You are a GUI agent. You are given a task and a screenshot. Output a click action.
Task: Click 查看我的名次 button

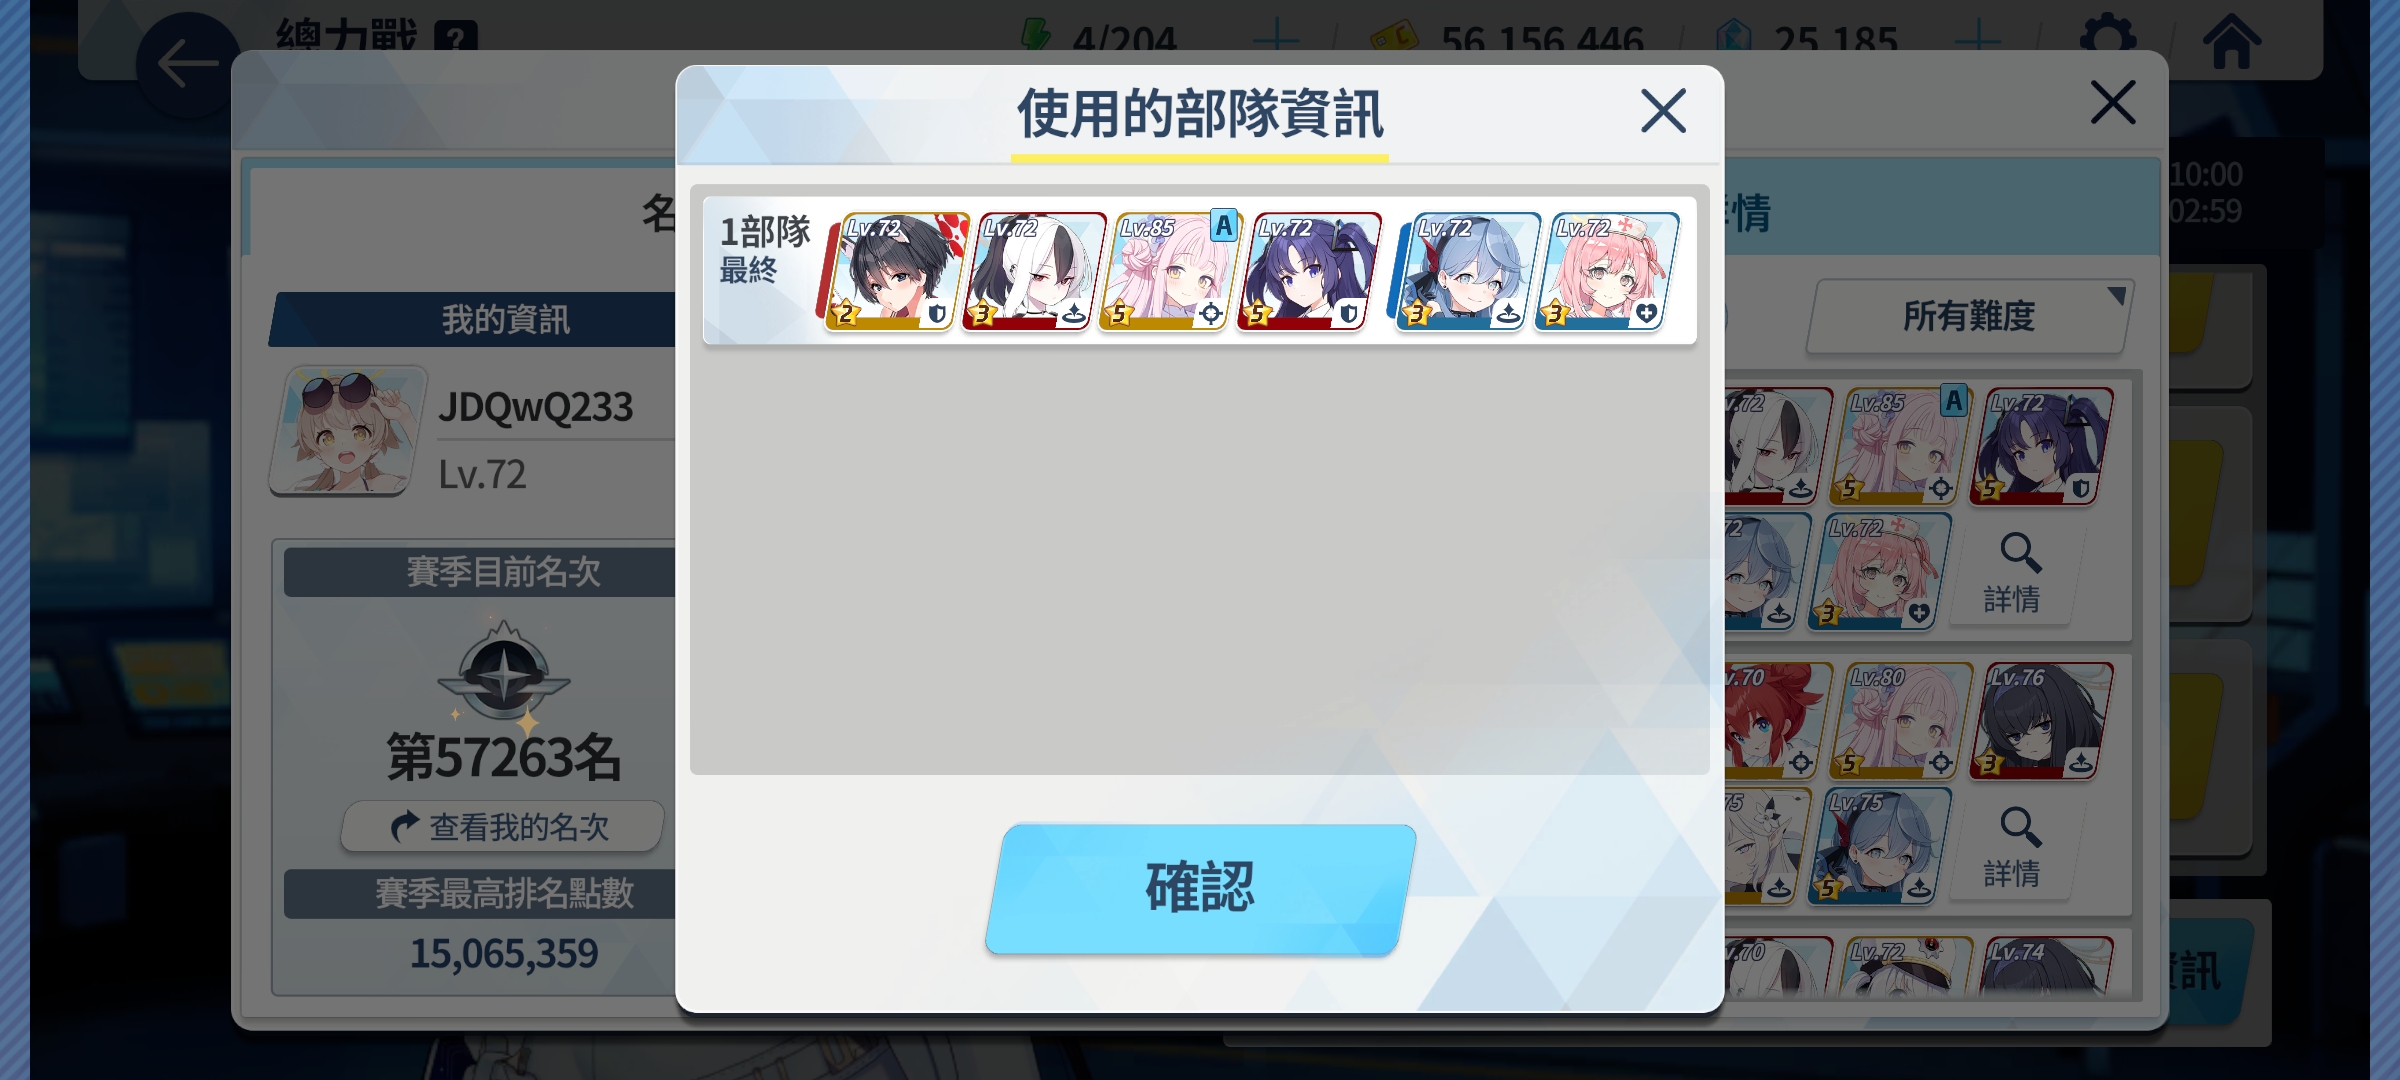(x=502, y=827)
